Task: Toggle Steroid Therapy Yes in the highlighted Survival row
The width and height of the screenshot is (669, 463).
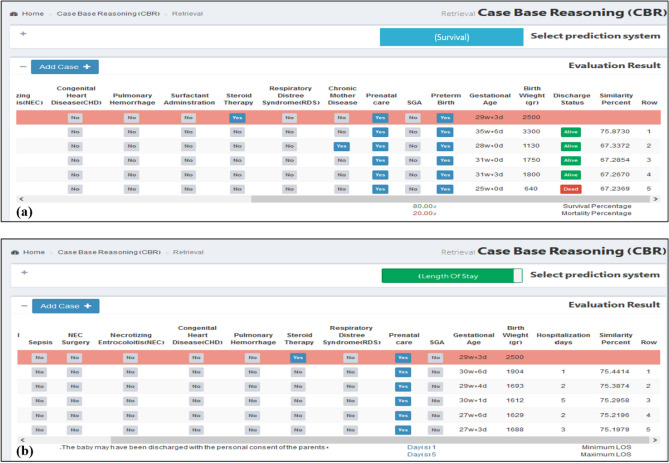Action: [x=236, y=117]
